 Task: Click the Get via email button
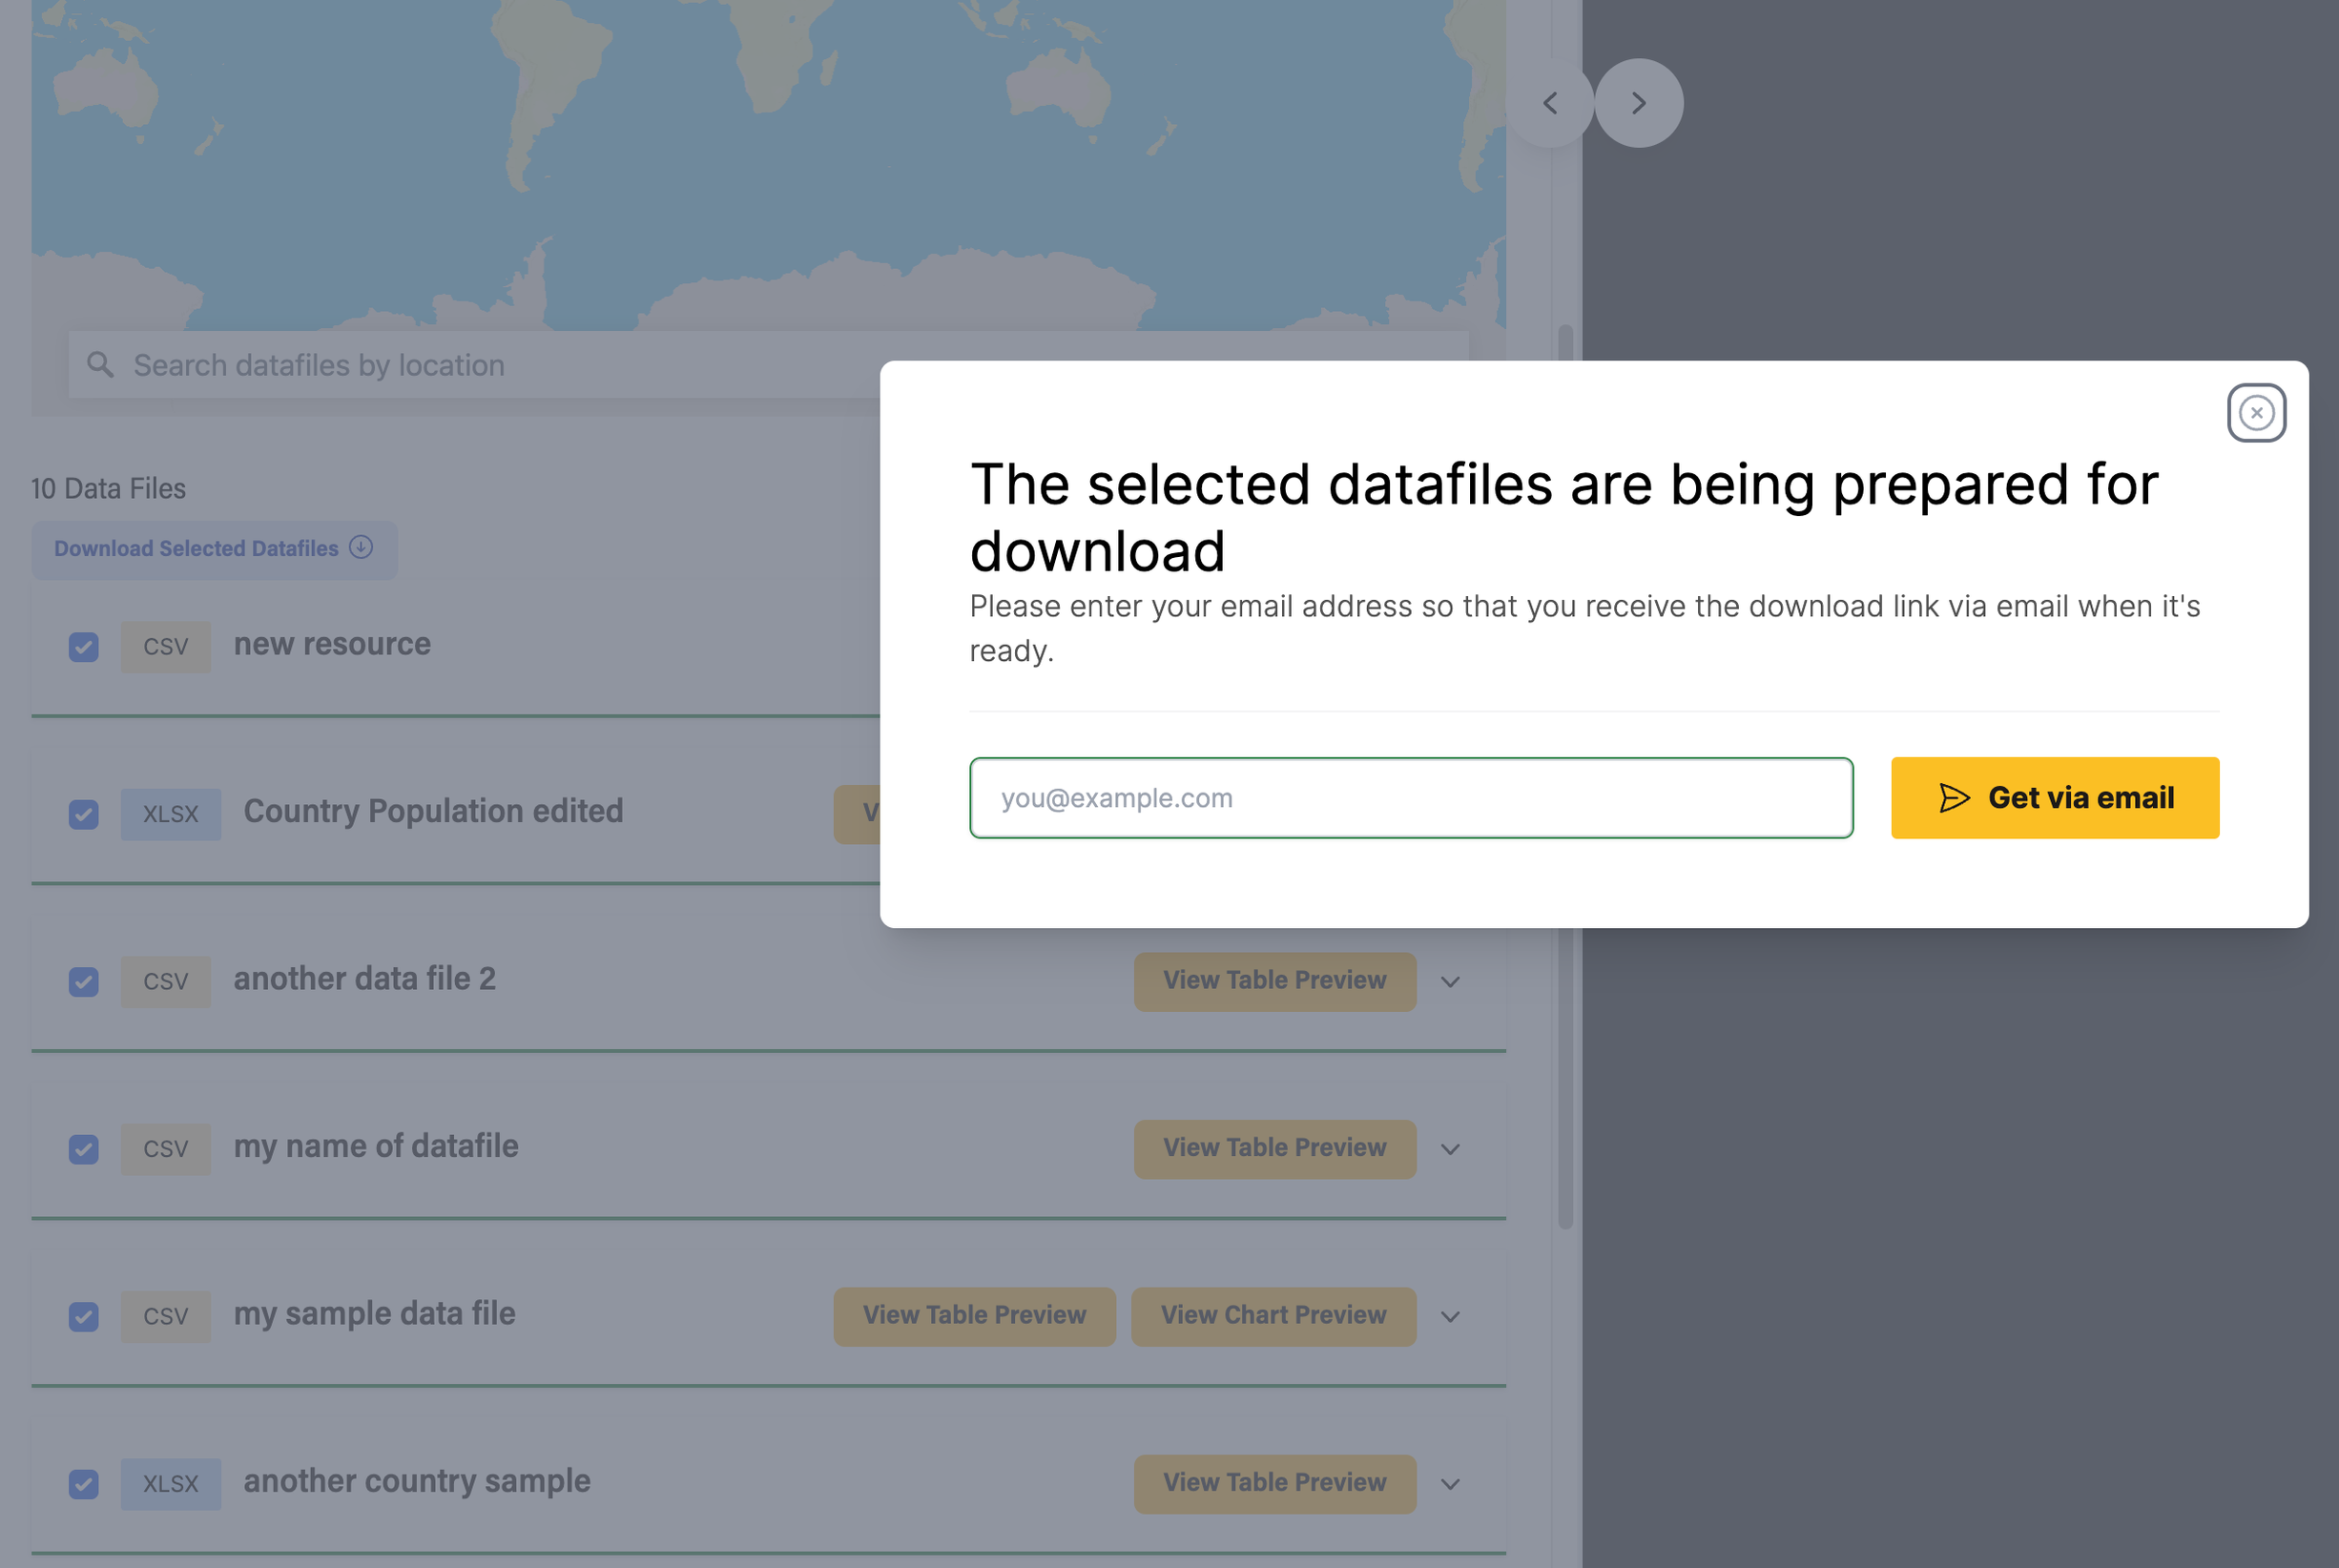pos(2054,798)
